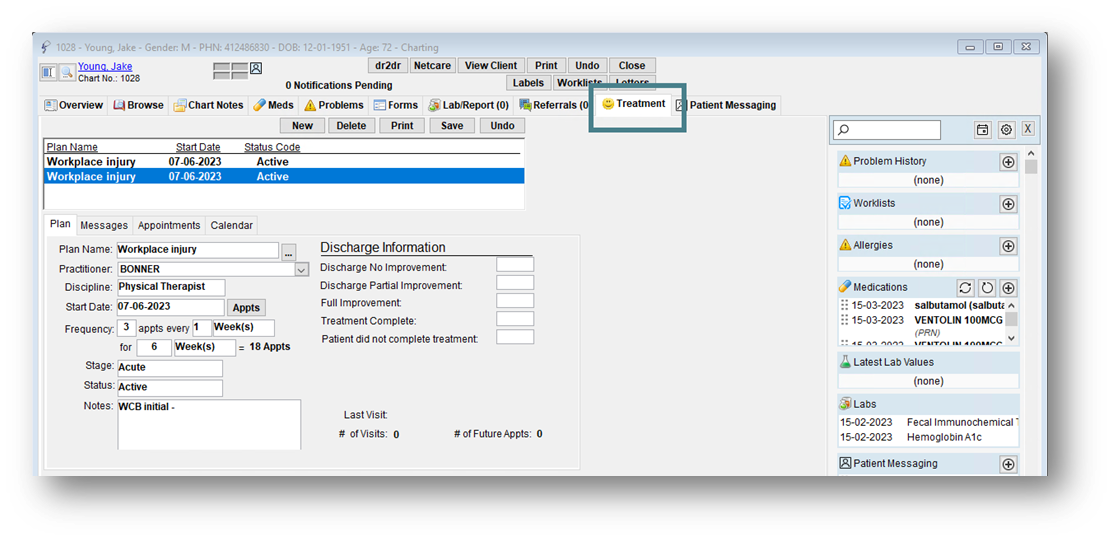Switch to the Browse tab
The image size is (1113, 541).
[x=138, y=105]
